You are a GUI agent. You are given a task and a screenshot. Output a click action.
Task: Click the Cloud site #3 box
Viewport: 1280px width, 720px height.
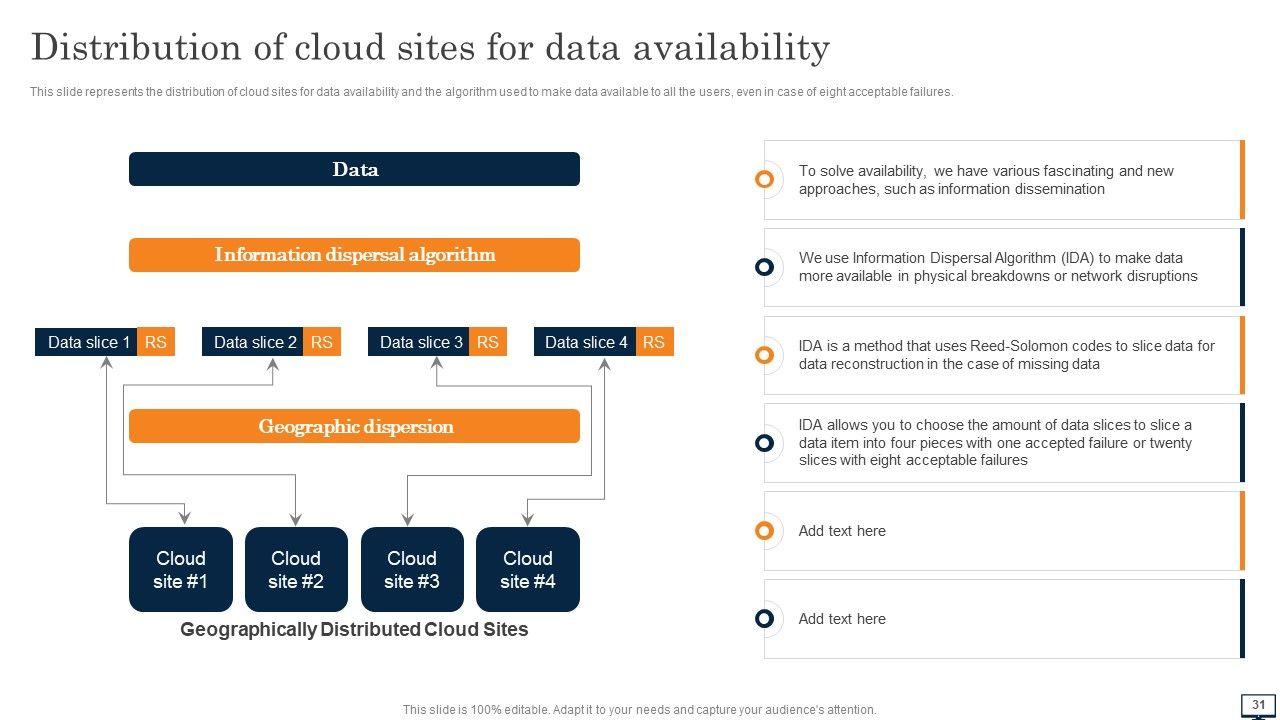pyautogui.click(x=412, y=569)
